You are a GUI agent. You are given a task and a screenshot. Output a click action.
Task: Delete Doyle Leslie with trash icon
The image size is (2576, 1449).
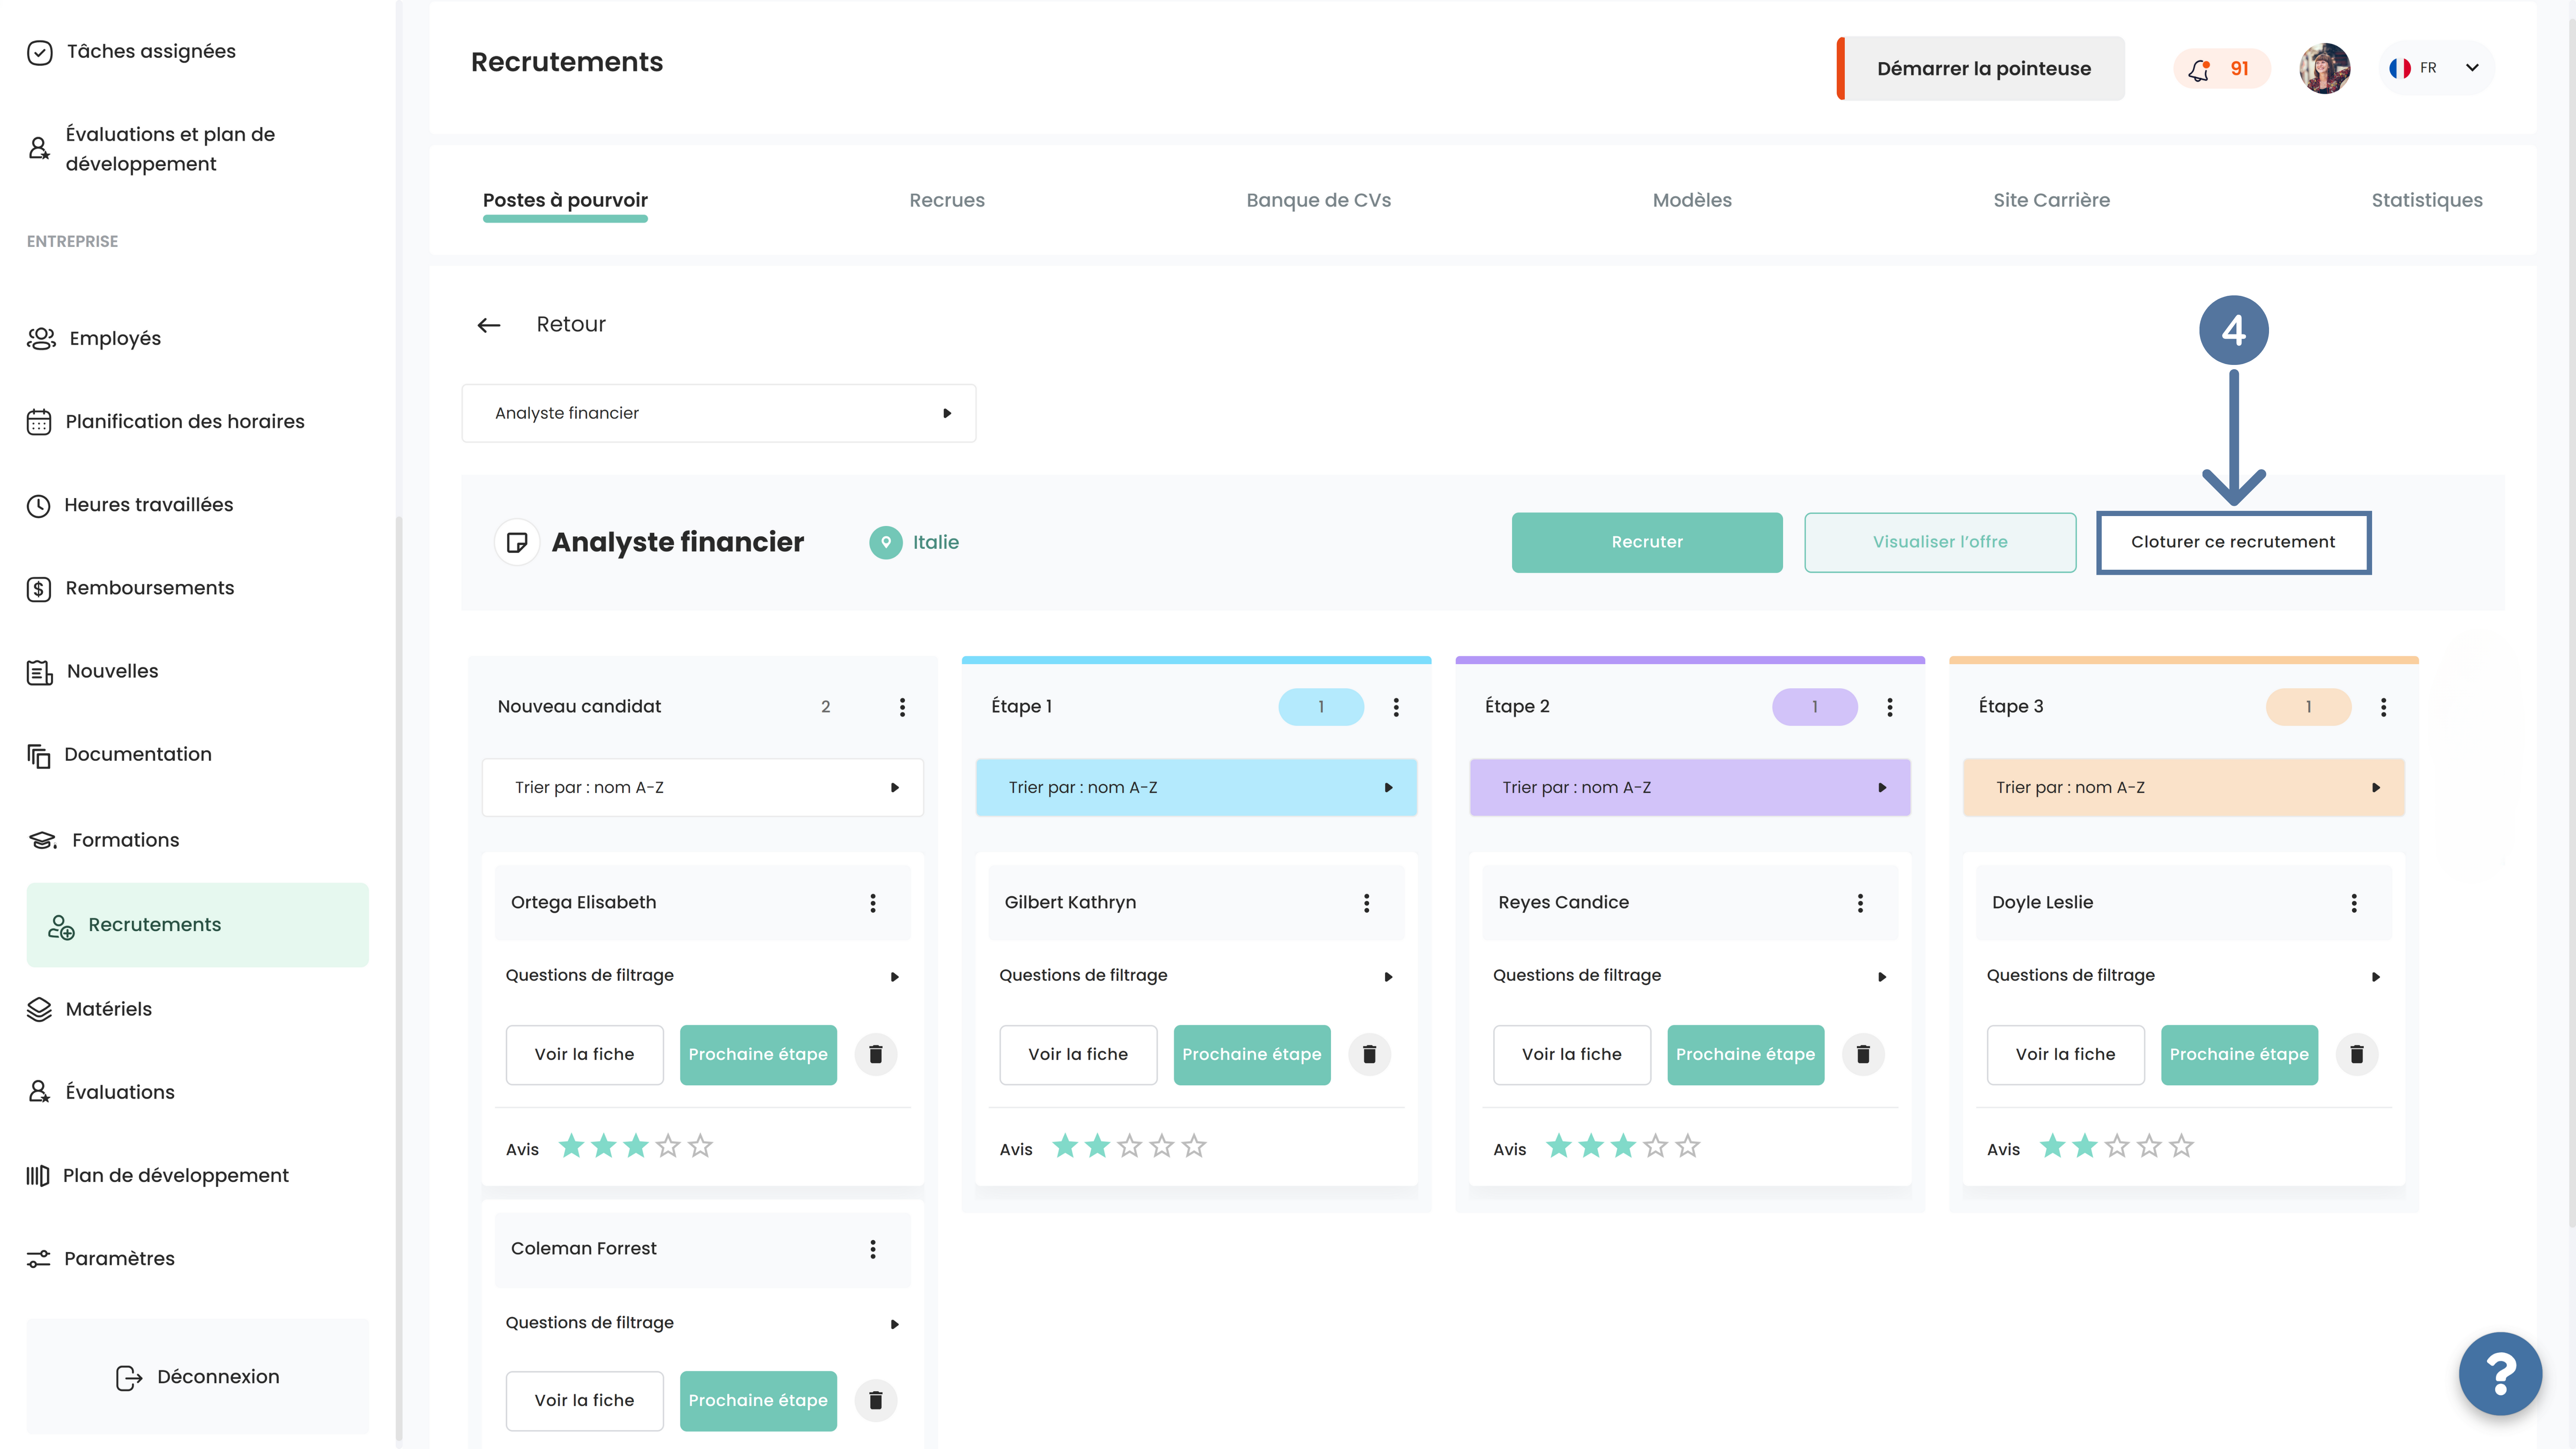point(2357,1054)
